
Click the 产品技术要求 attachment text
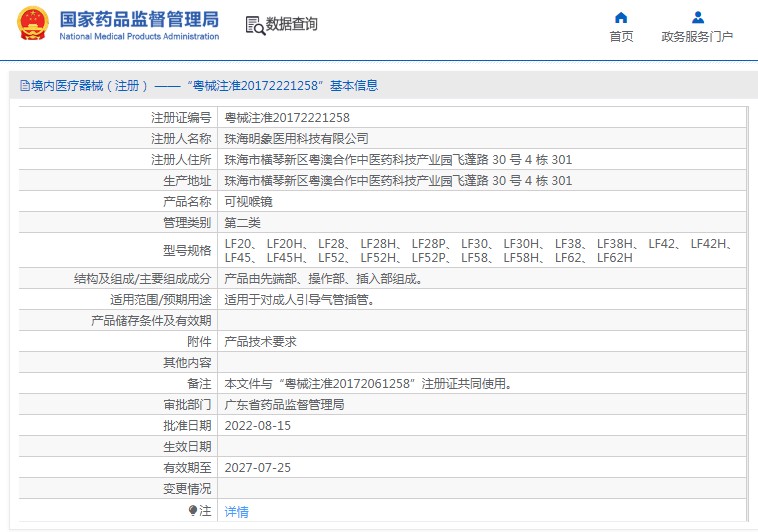pos(260,341)
